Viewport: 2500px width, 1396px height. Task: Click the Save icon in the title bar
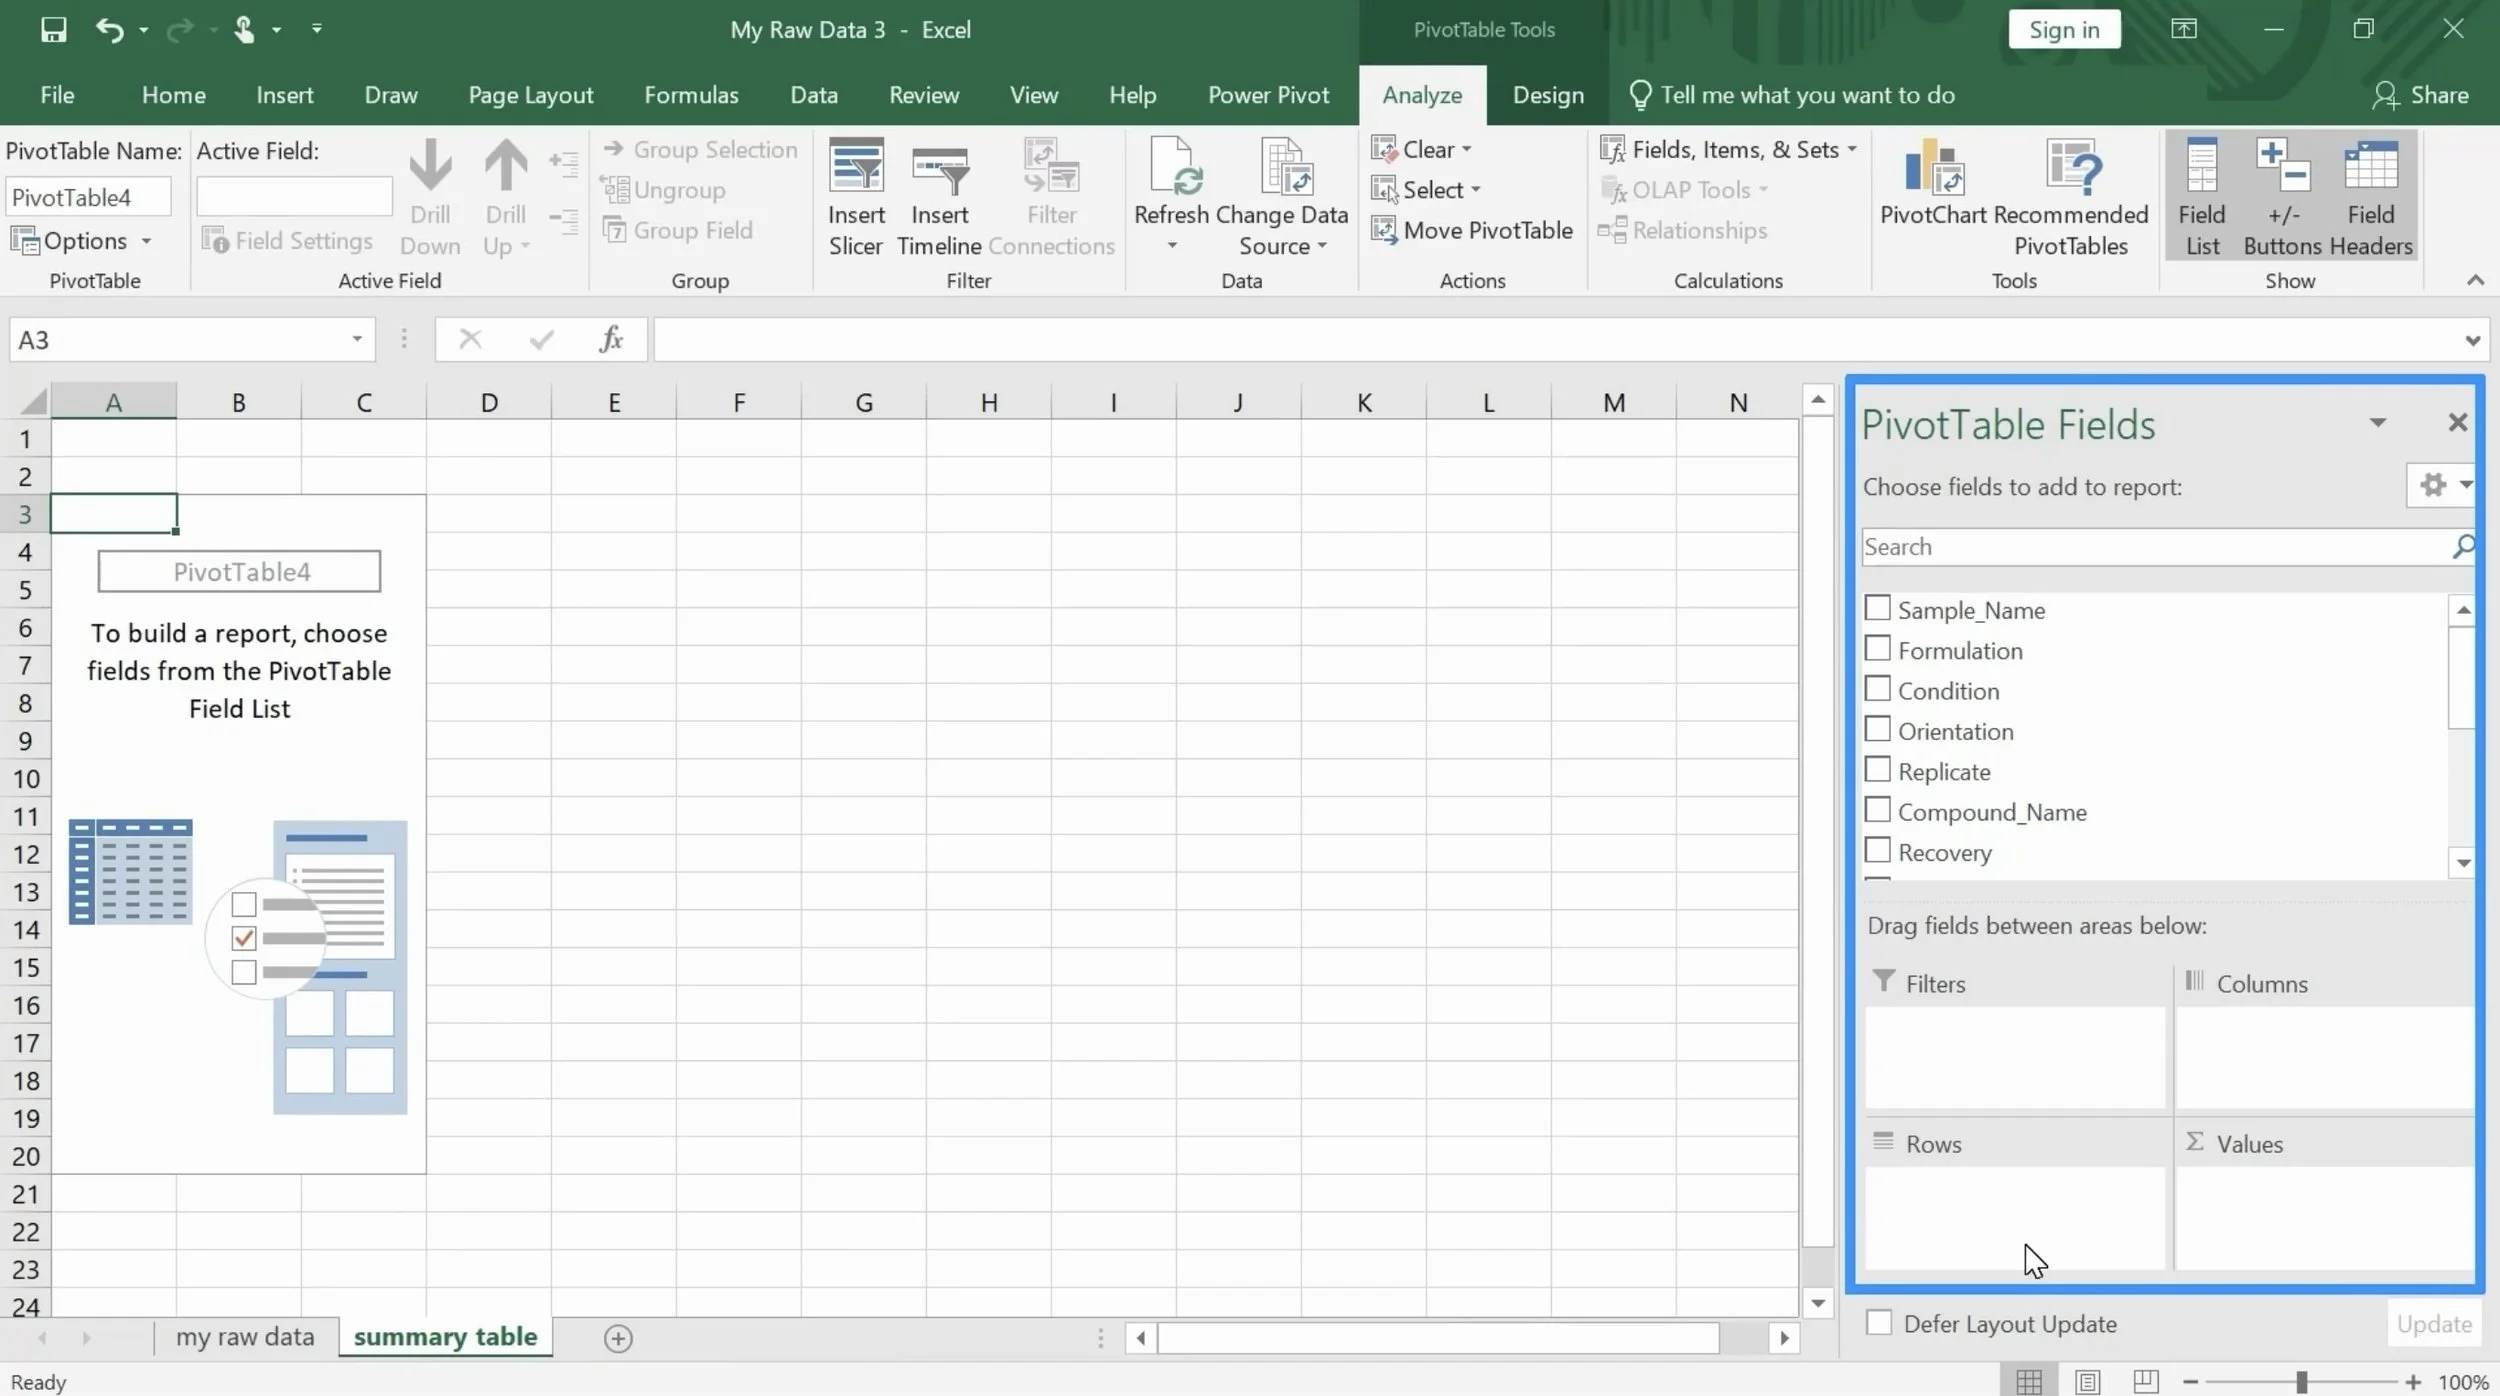click(53, 29)
